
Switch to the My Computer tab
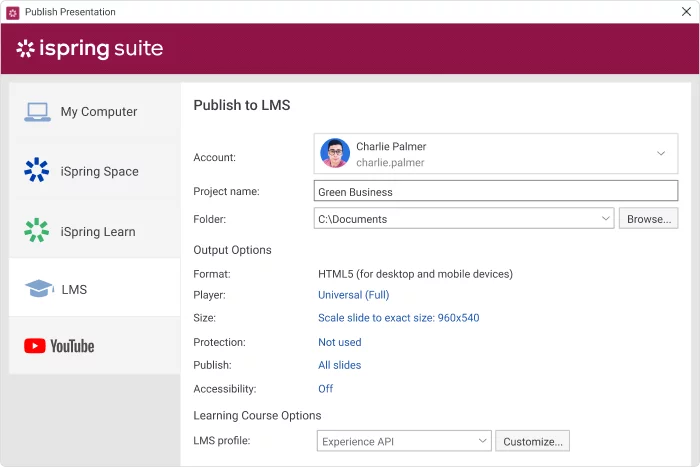coord(95,112)
